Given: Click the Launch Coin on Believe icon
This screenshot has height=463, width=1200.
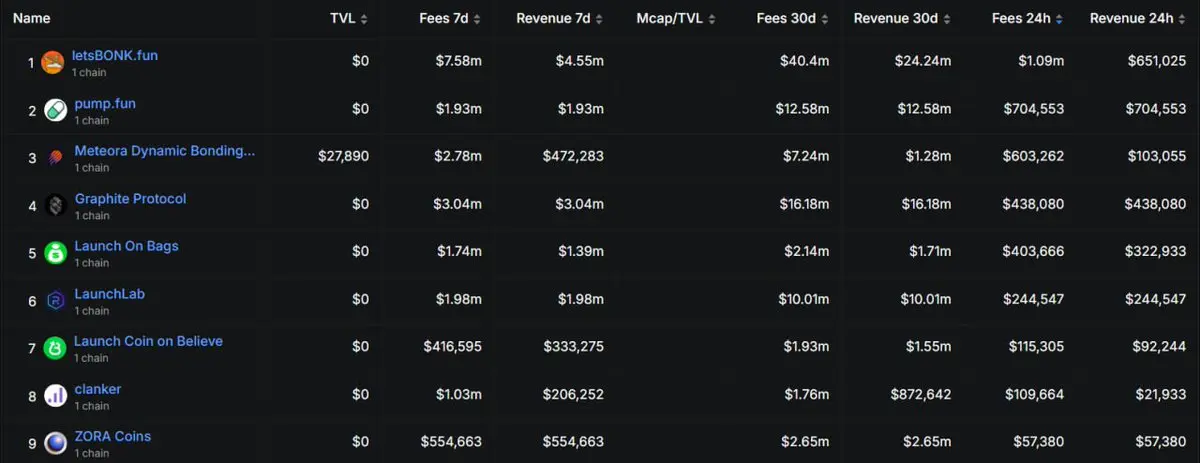Looking at the screenshot, I should (56, 348).
